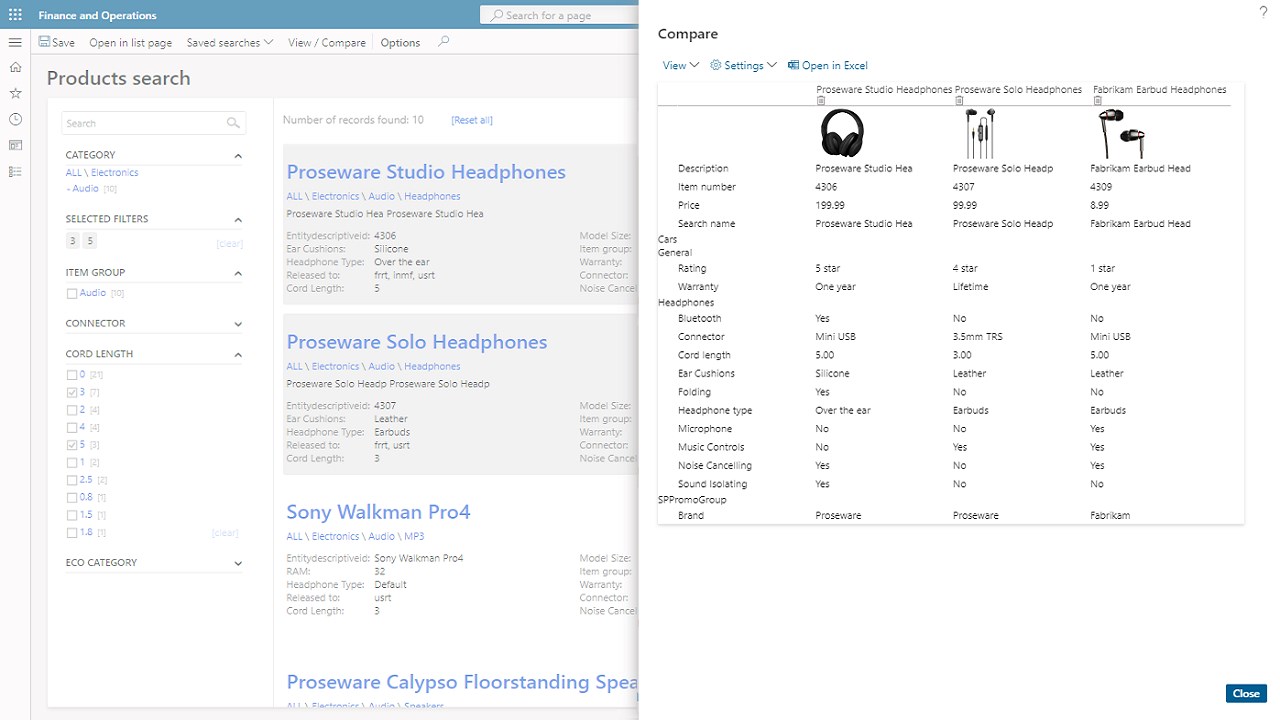Image resolution: width=1280 pixels, height=720 pixels.
Task: Remove selected filter tag 5
Action: coord(90,241)
